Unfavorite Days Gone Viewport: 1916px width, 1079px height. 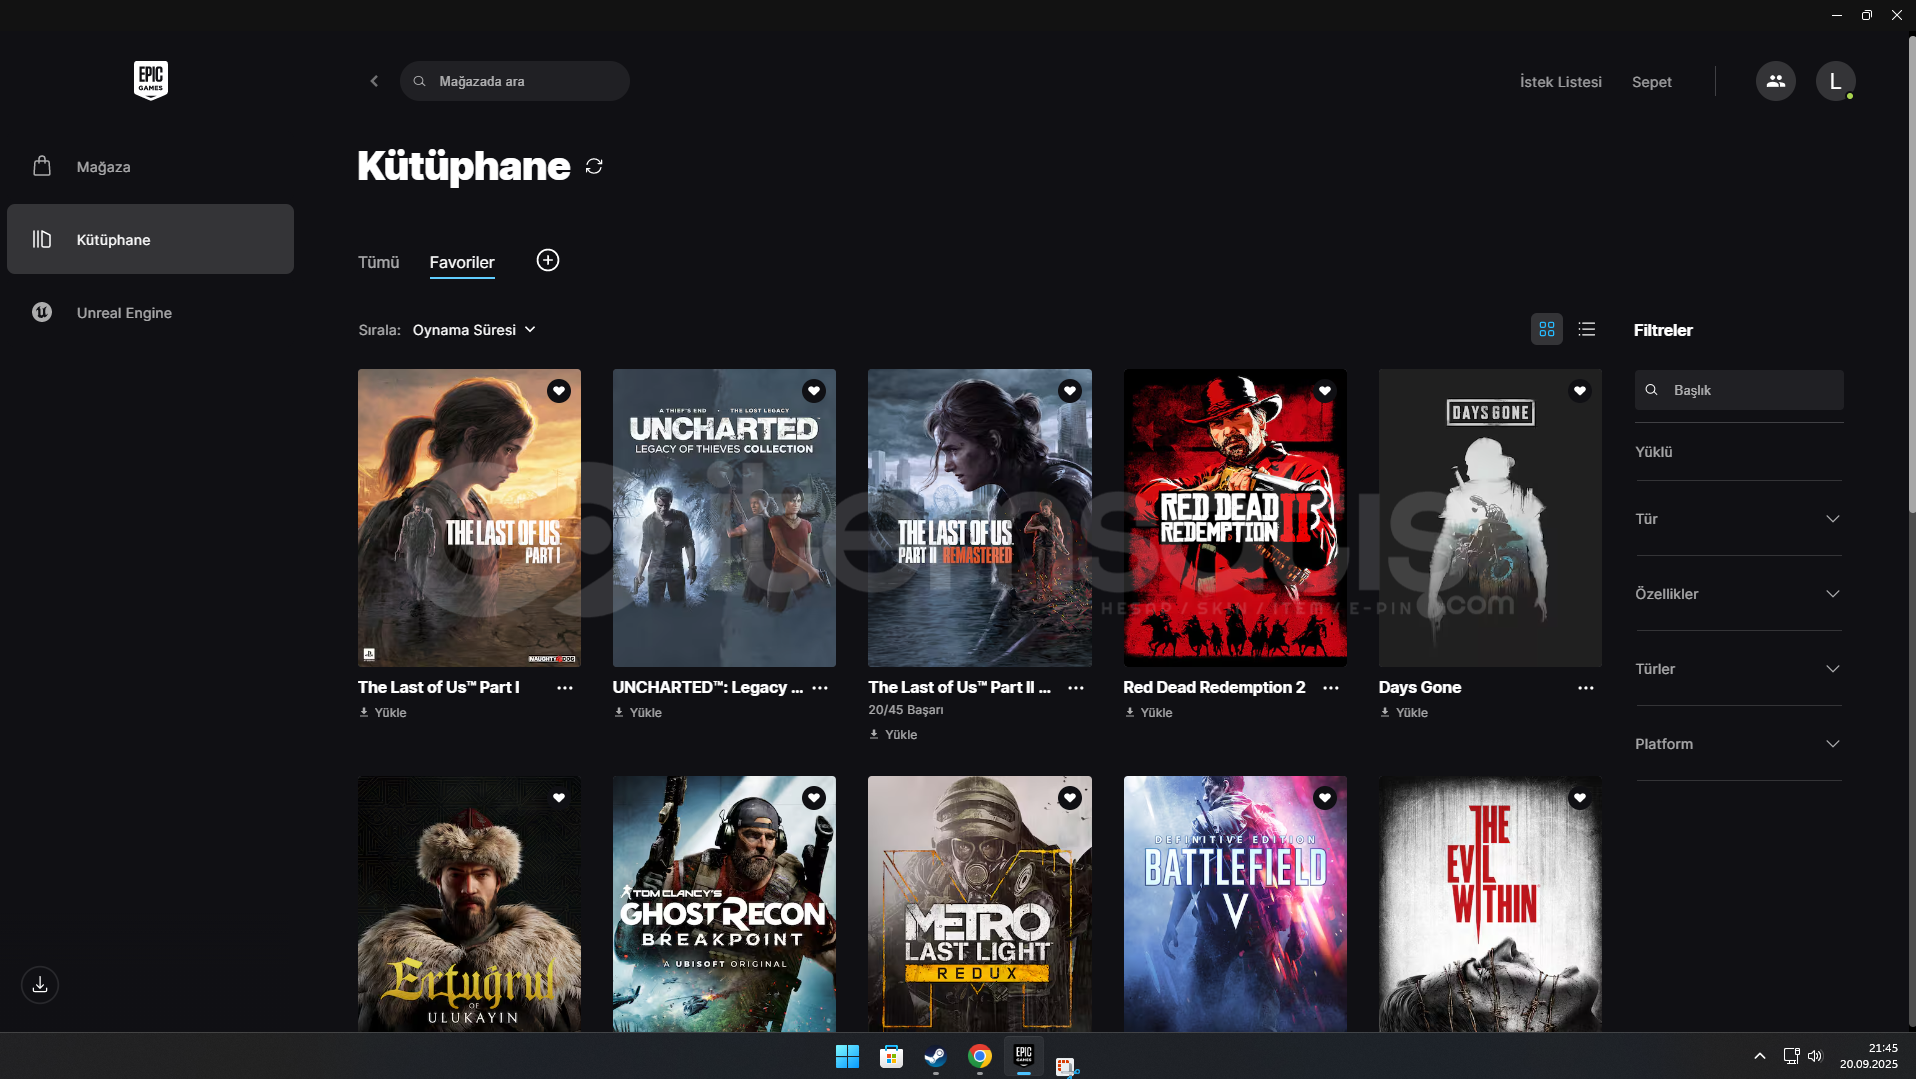[x=1580, y=391]
